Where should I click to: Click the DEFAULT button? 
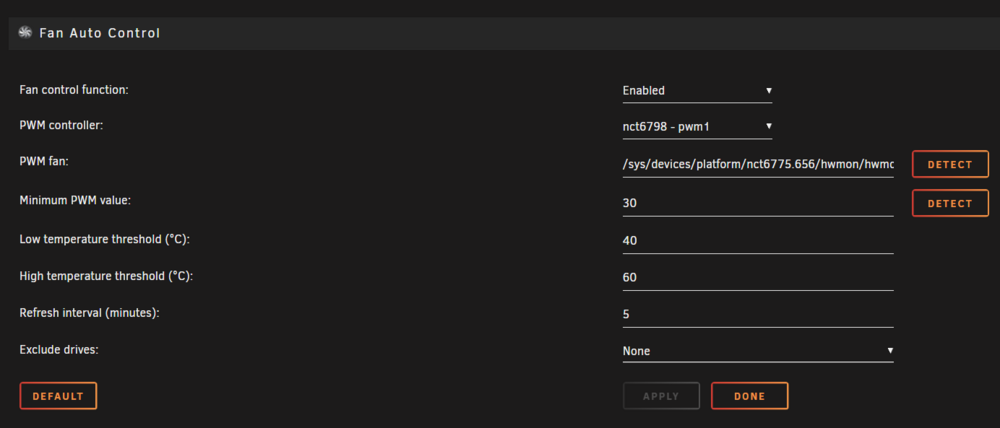click(58, 396)
